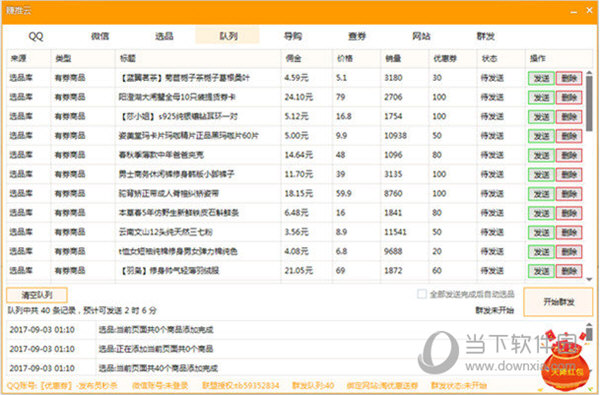Sort by the 类型 column header

tap(63, 59)
